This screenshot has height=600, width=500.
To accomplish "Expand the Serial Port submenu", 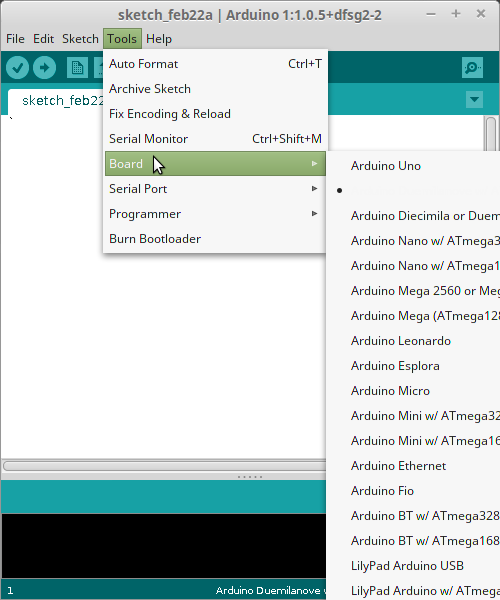I will point(215,189).
